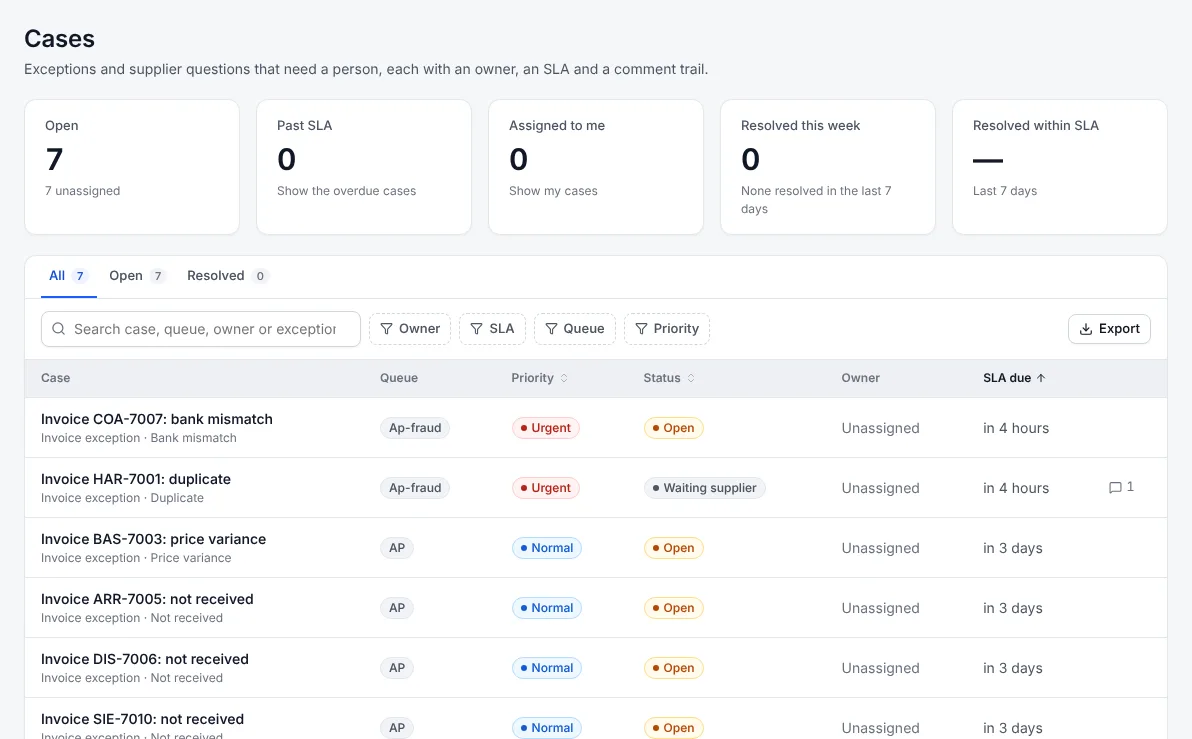
Task: Open the SLA filter
Action: 492,329
